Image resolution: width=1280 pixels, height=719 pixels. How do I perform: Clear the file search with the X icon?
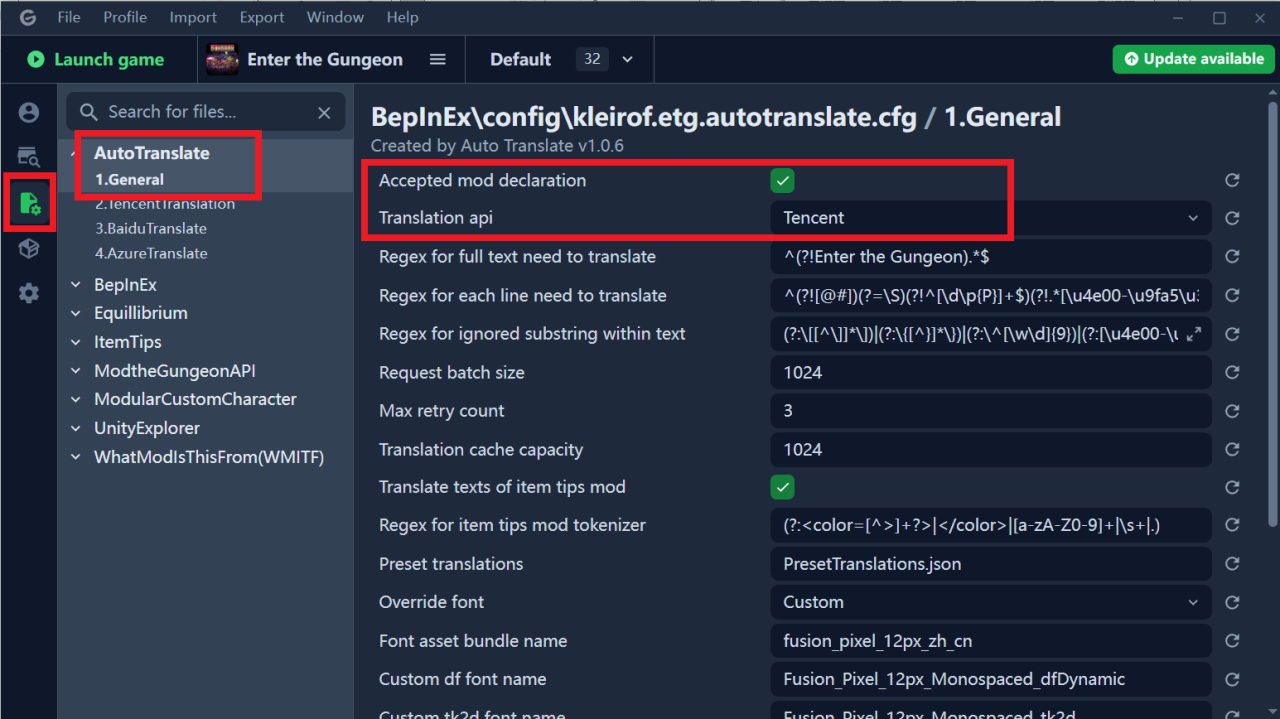click(324, 113)
